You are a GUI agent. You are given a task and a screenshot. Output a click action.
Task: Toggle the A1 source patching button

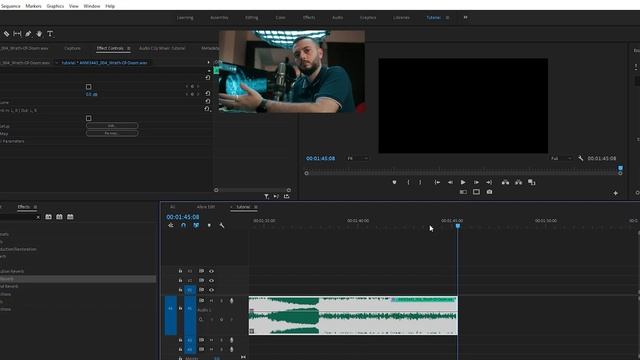pyautogui.click(x=171, y=316)
